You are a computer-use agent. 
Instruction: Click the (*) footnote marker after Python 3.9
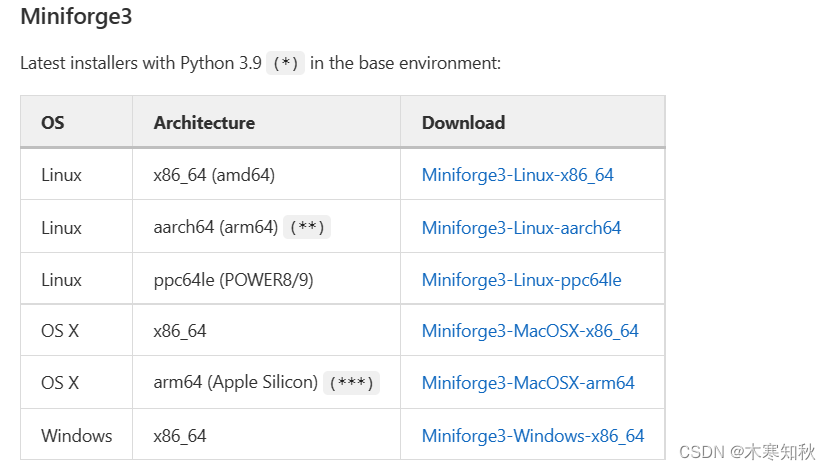pyautogui.click(x=285, y=64)
